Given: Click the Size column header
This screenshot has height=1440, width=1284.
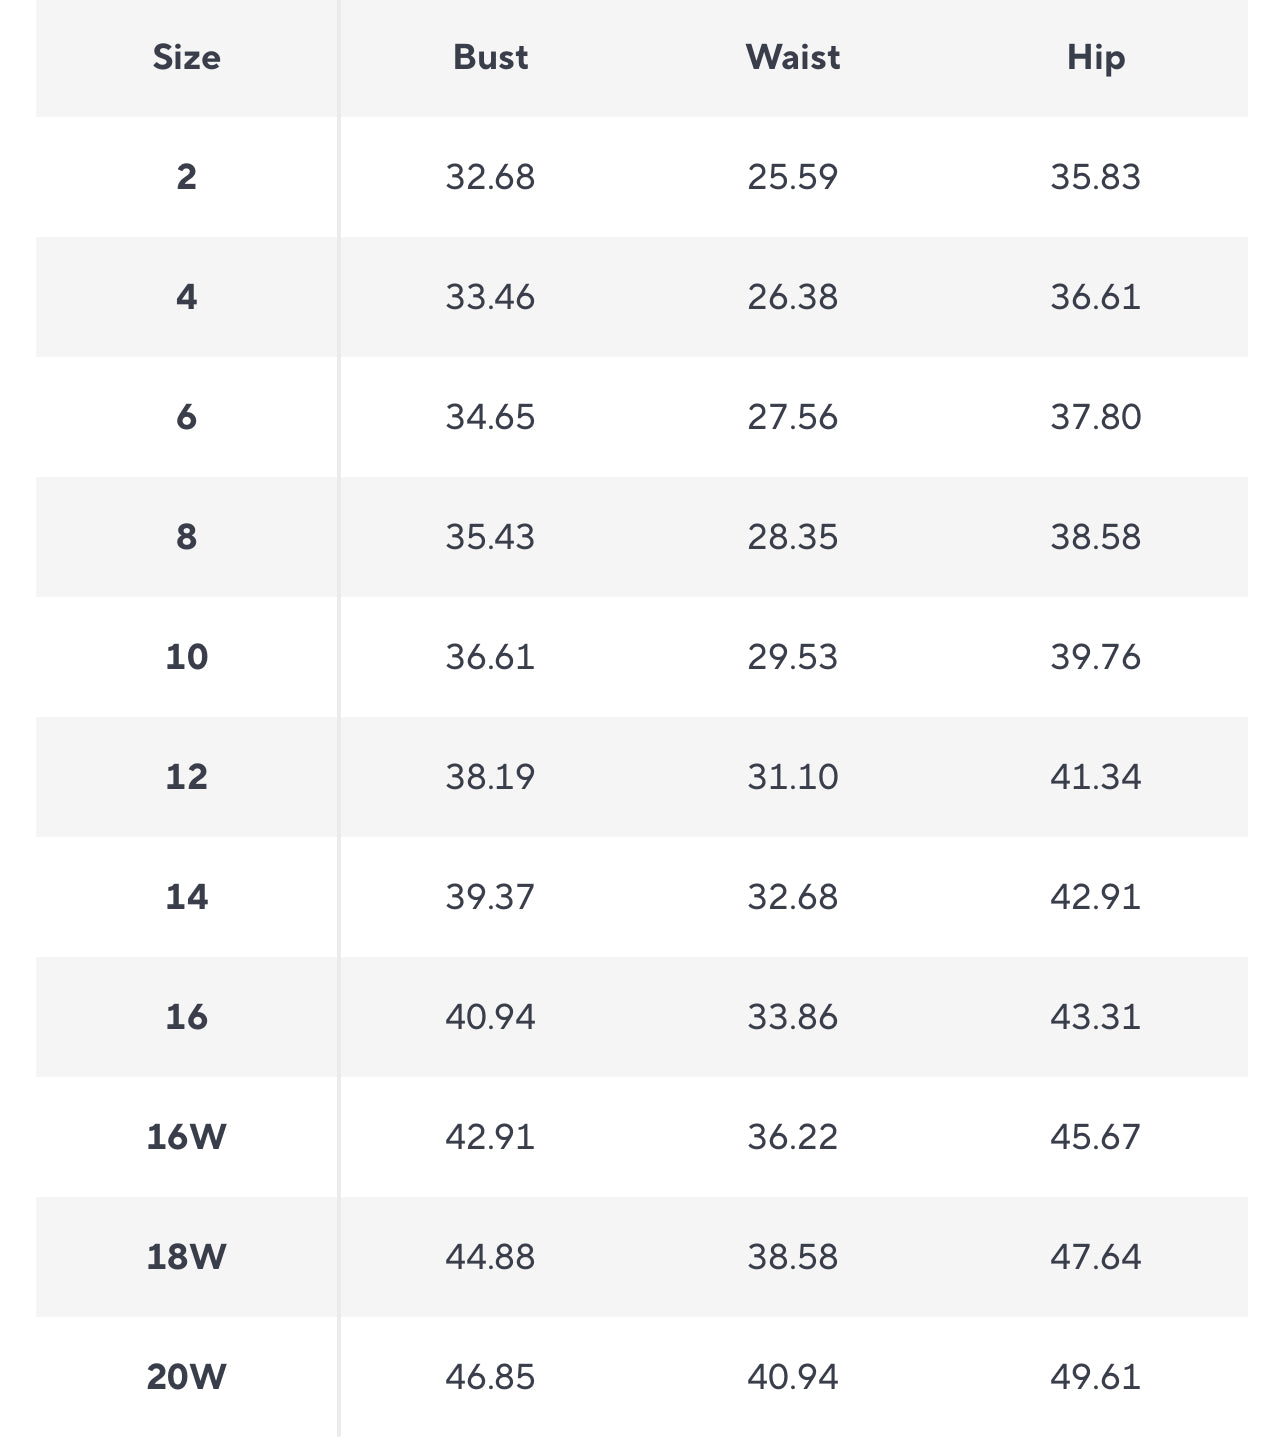Looking at the screenshot, I should (x=187, y=58).
